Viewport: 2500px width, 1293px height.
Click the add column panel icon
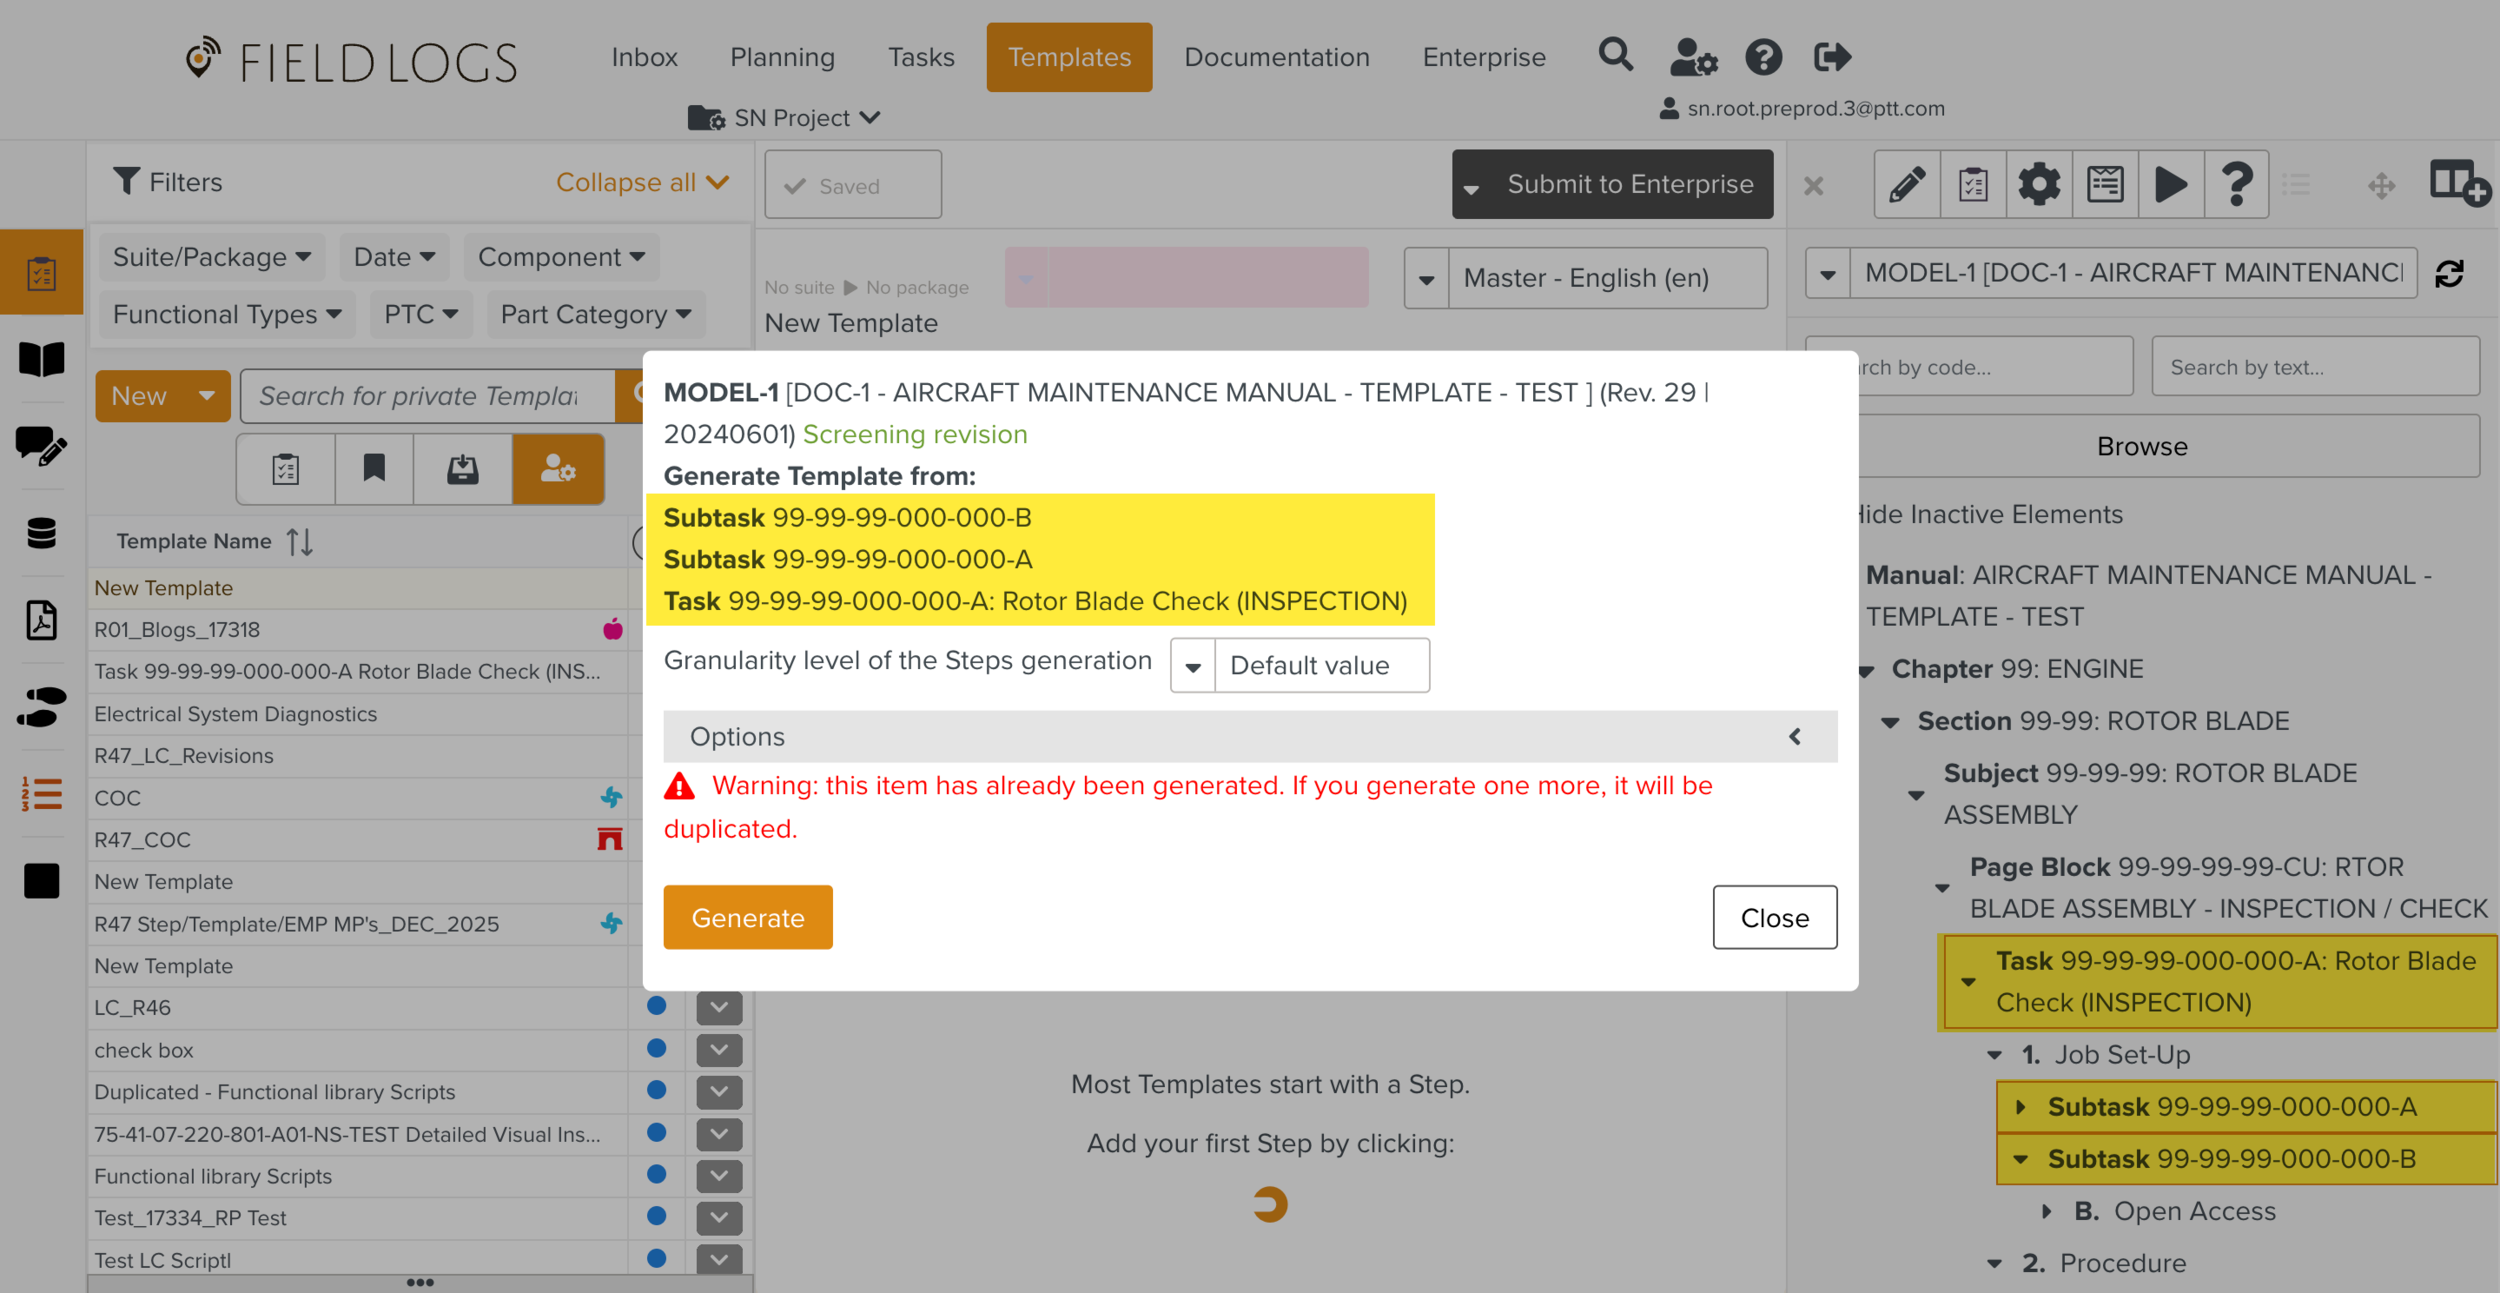2458,185
